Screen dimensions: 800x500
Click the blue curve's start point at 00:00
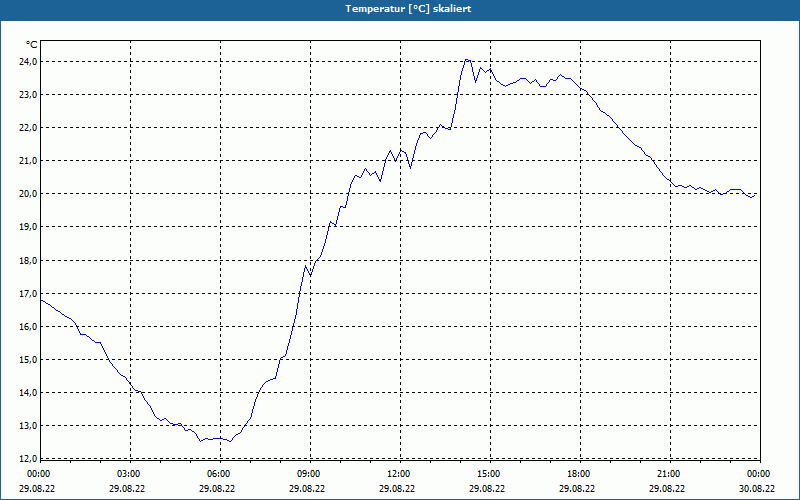(41, 300)
